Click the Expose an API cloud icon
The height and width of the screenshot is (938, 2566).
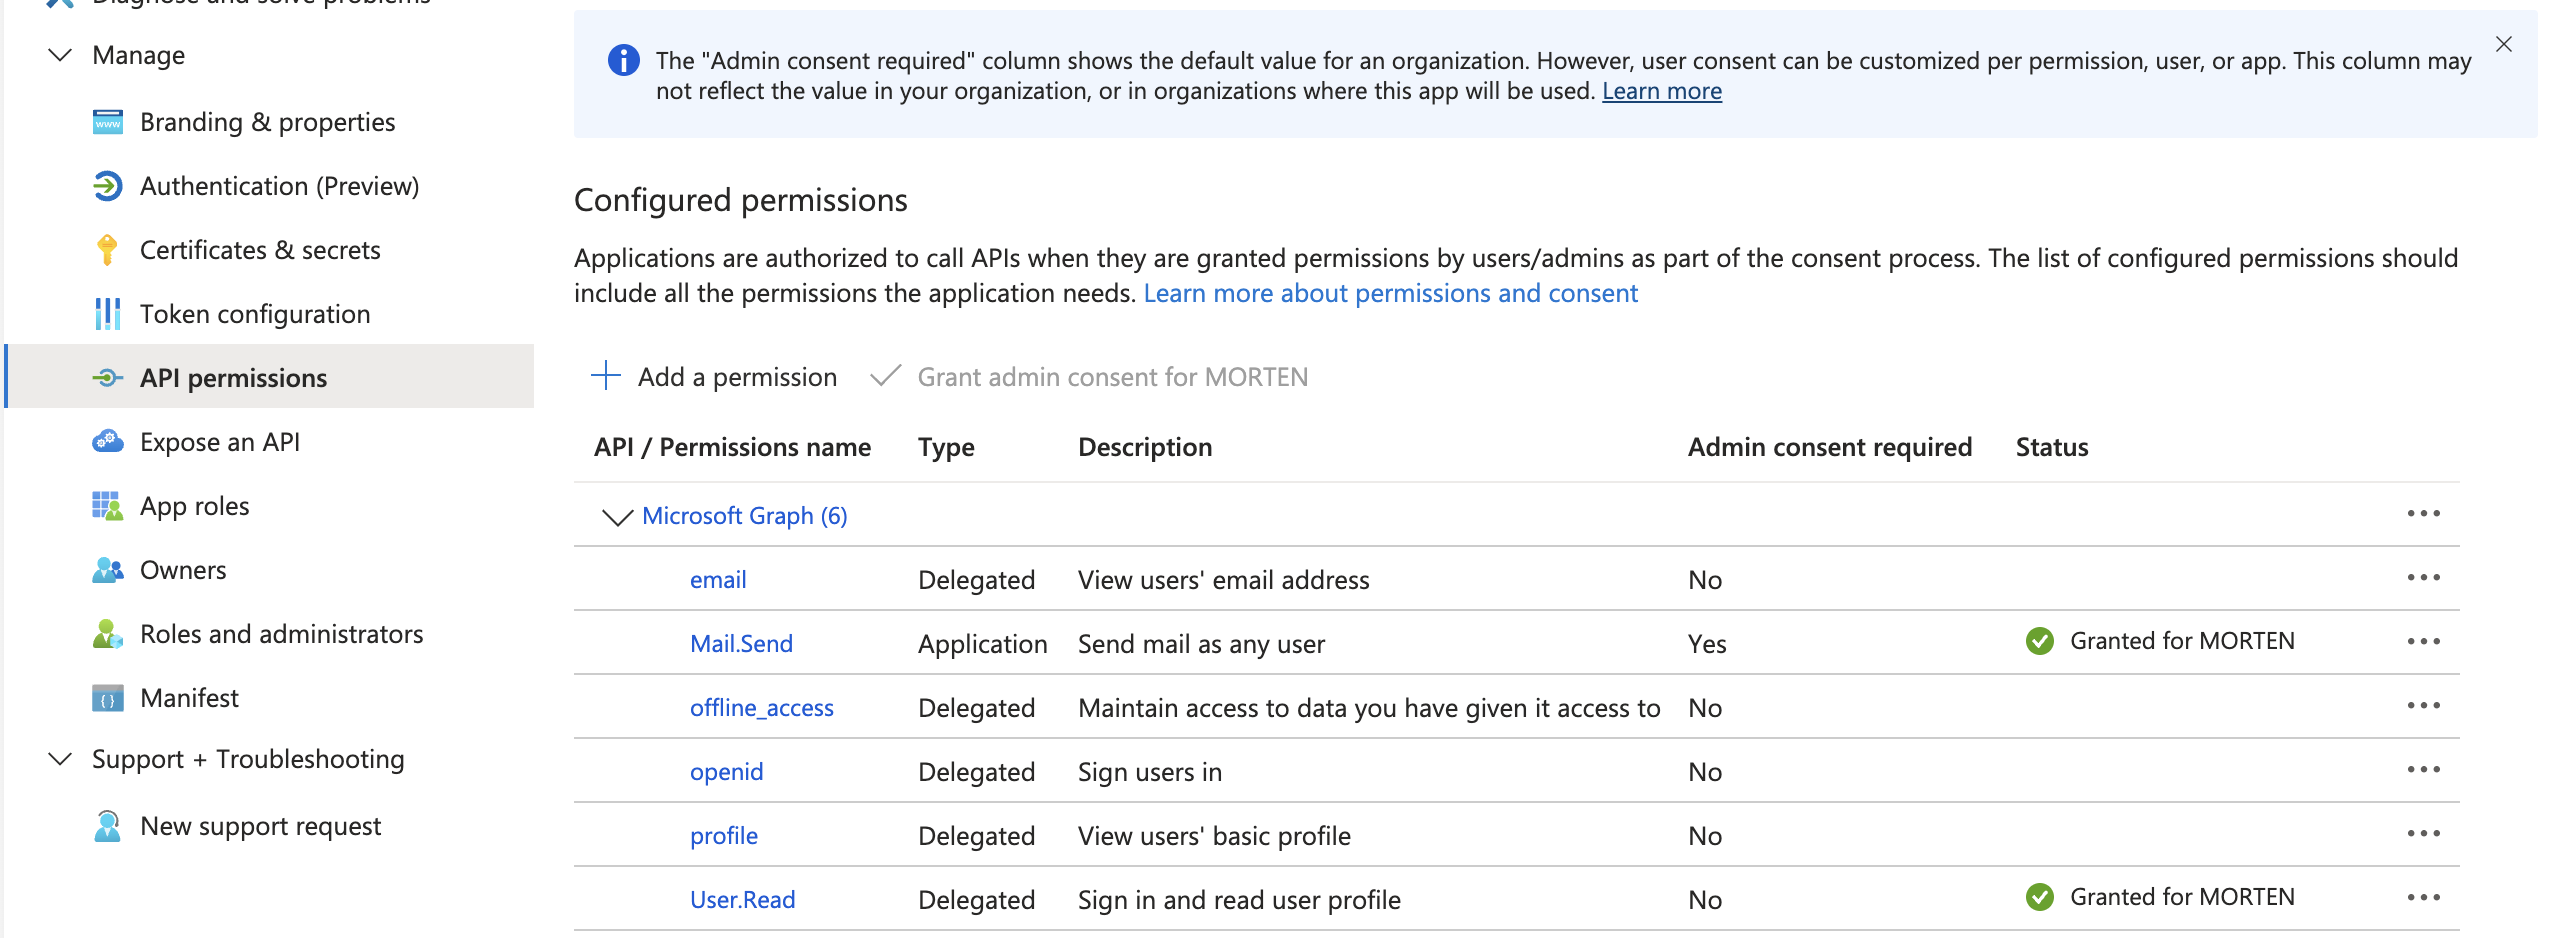[107, 442]
